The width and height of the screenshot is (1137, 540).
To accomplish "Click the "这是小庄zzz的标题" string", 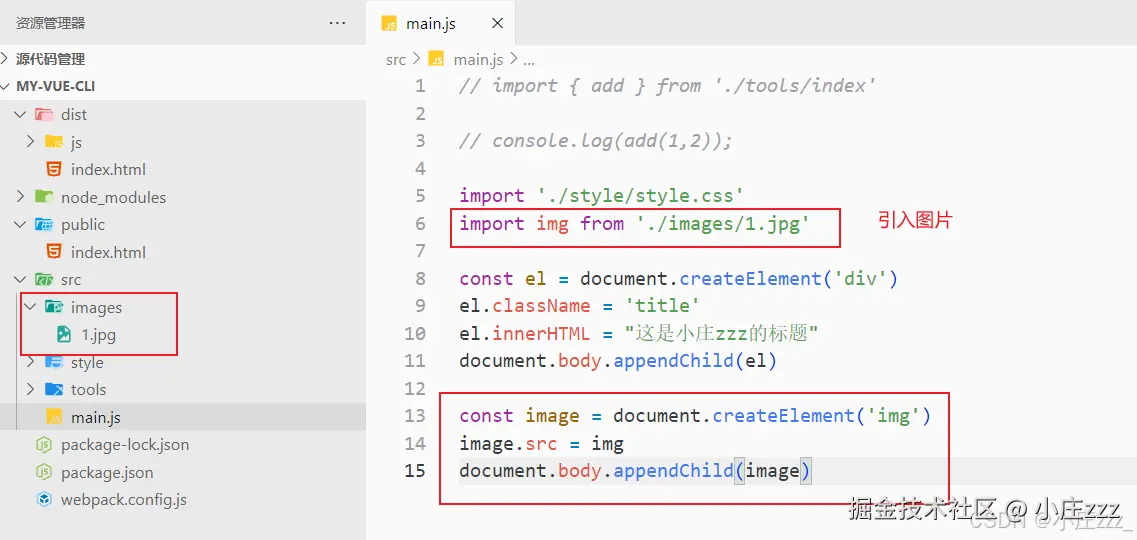I will [722, 334].
